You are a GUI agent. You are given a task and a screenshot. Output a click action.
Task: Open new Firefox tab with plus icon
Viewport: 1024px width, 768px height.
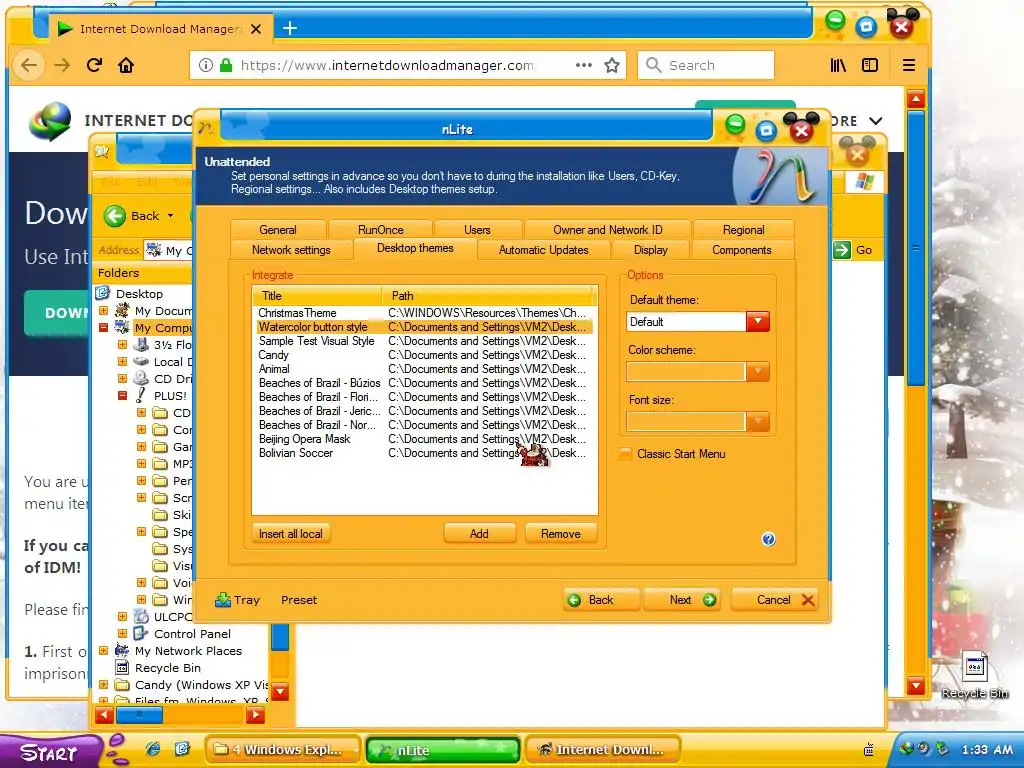coord(290,28)
